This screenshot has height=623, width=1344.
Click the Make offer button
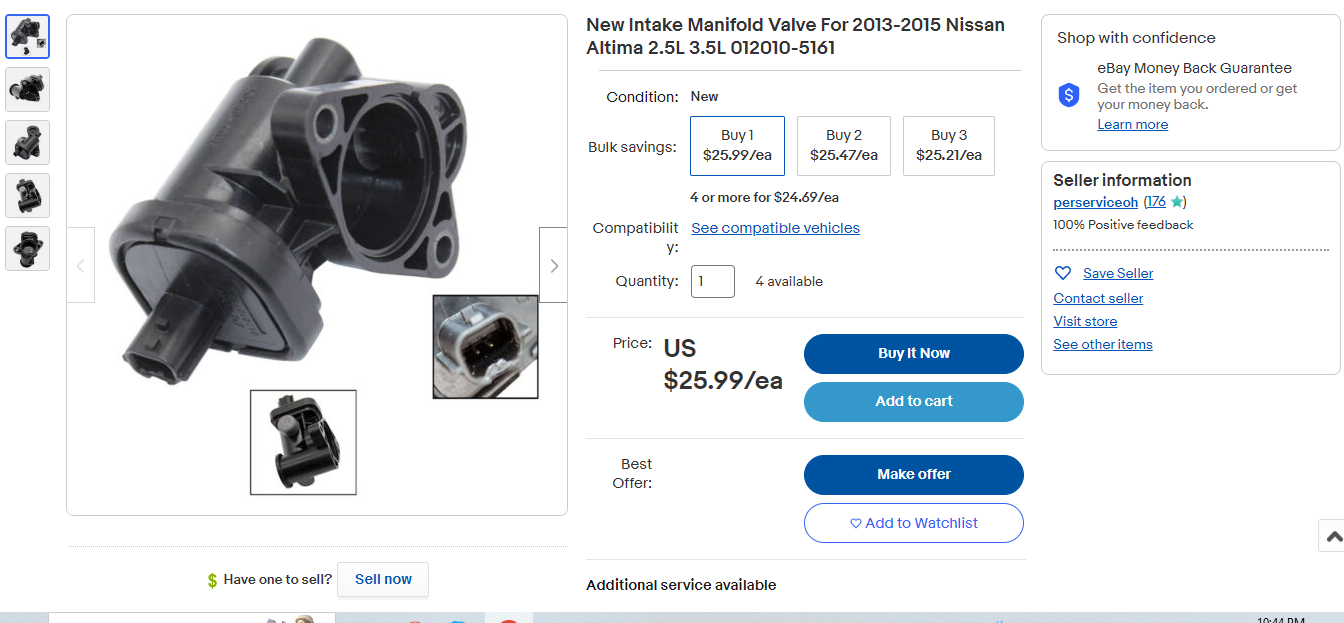pos(913,475)
